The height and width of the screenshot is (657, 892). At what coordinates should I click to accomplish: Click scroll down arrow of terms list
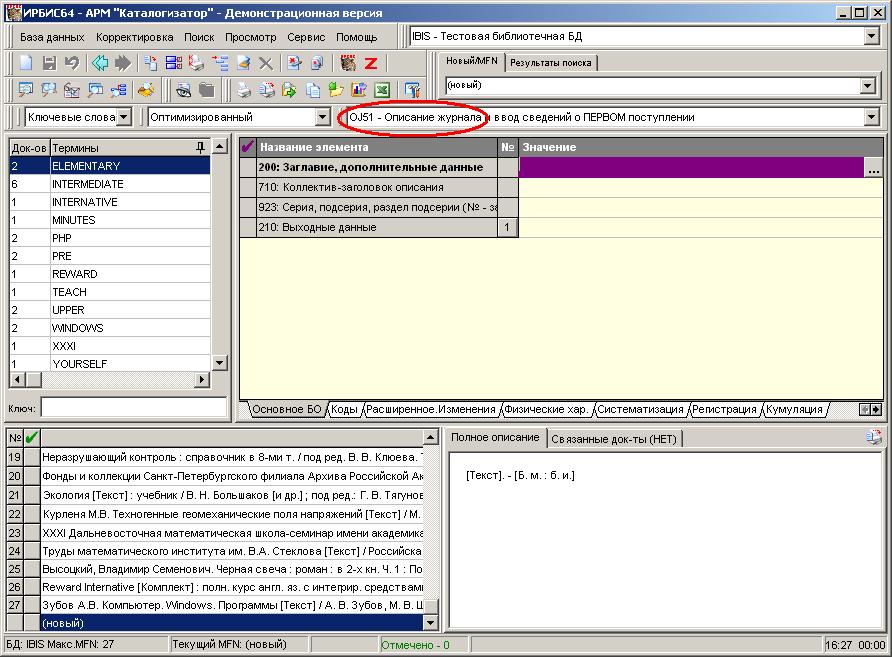[220, 362]
